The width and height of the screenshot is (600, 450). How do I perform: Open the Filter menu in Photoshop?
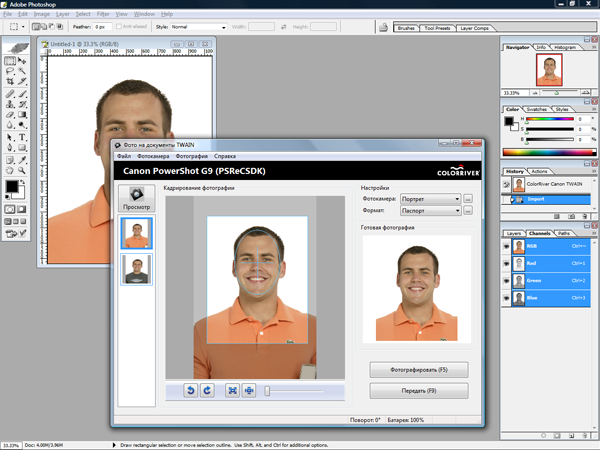pos(103,14)
